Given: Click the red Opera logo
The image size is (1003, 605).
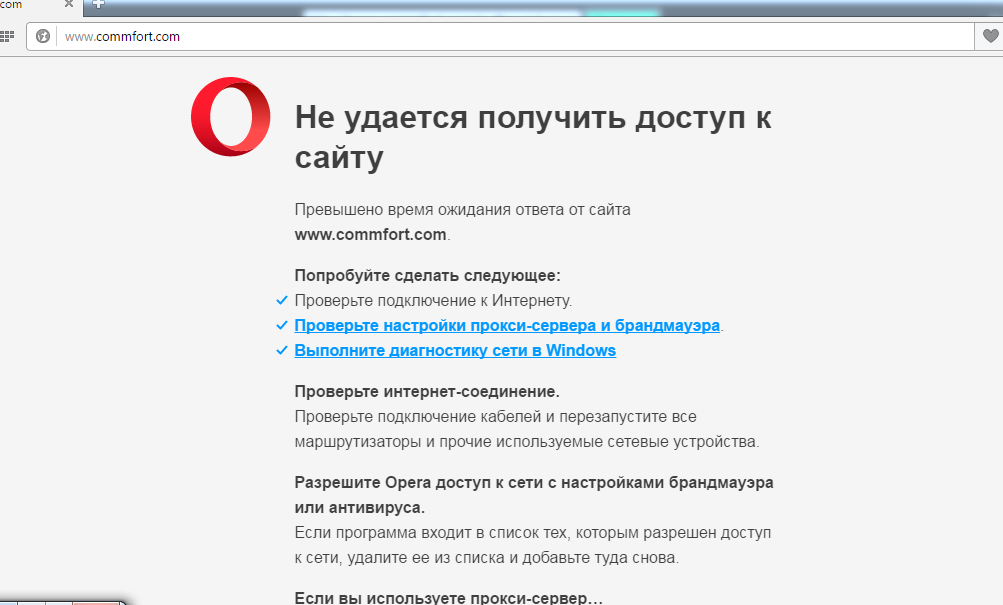Looking at the screenshot, I should (230, 117).
